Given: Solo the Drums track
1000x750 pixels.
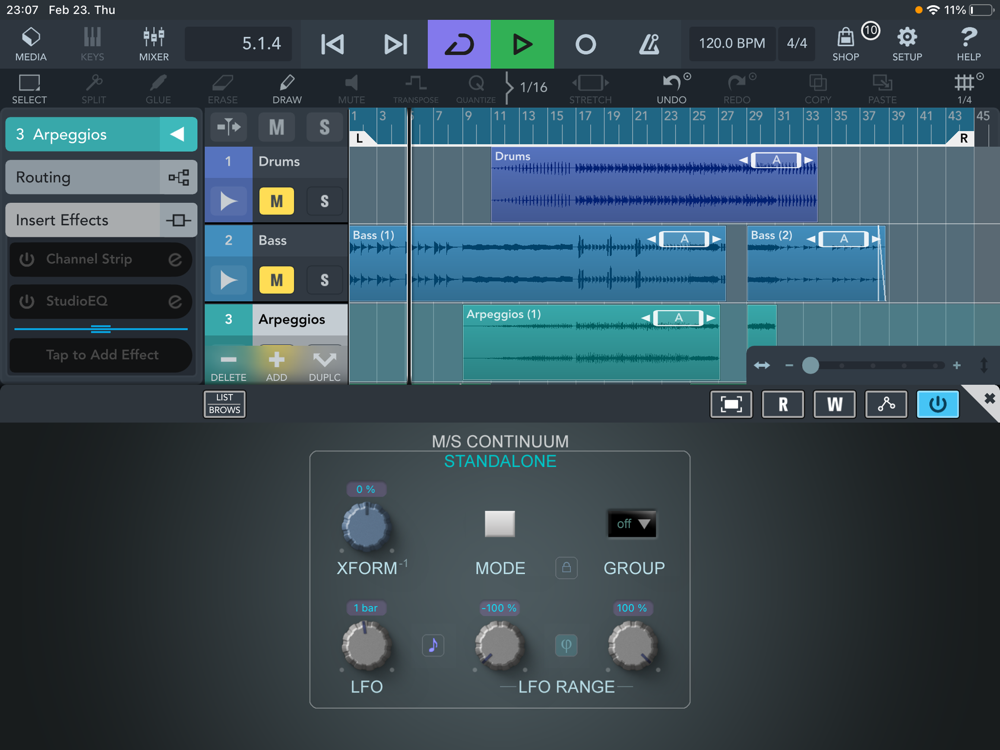Looking at the screenshot, I should coord(325,202).
